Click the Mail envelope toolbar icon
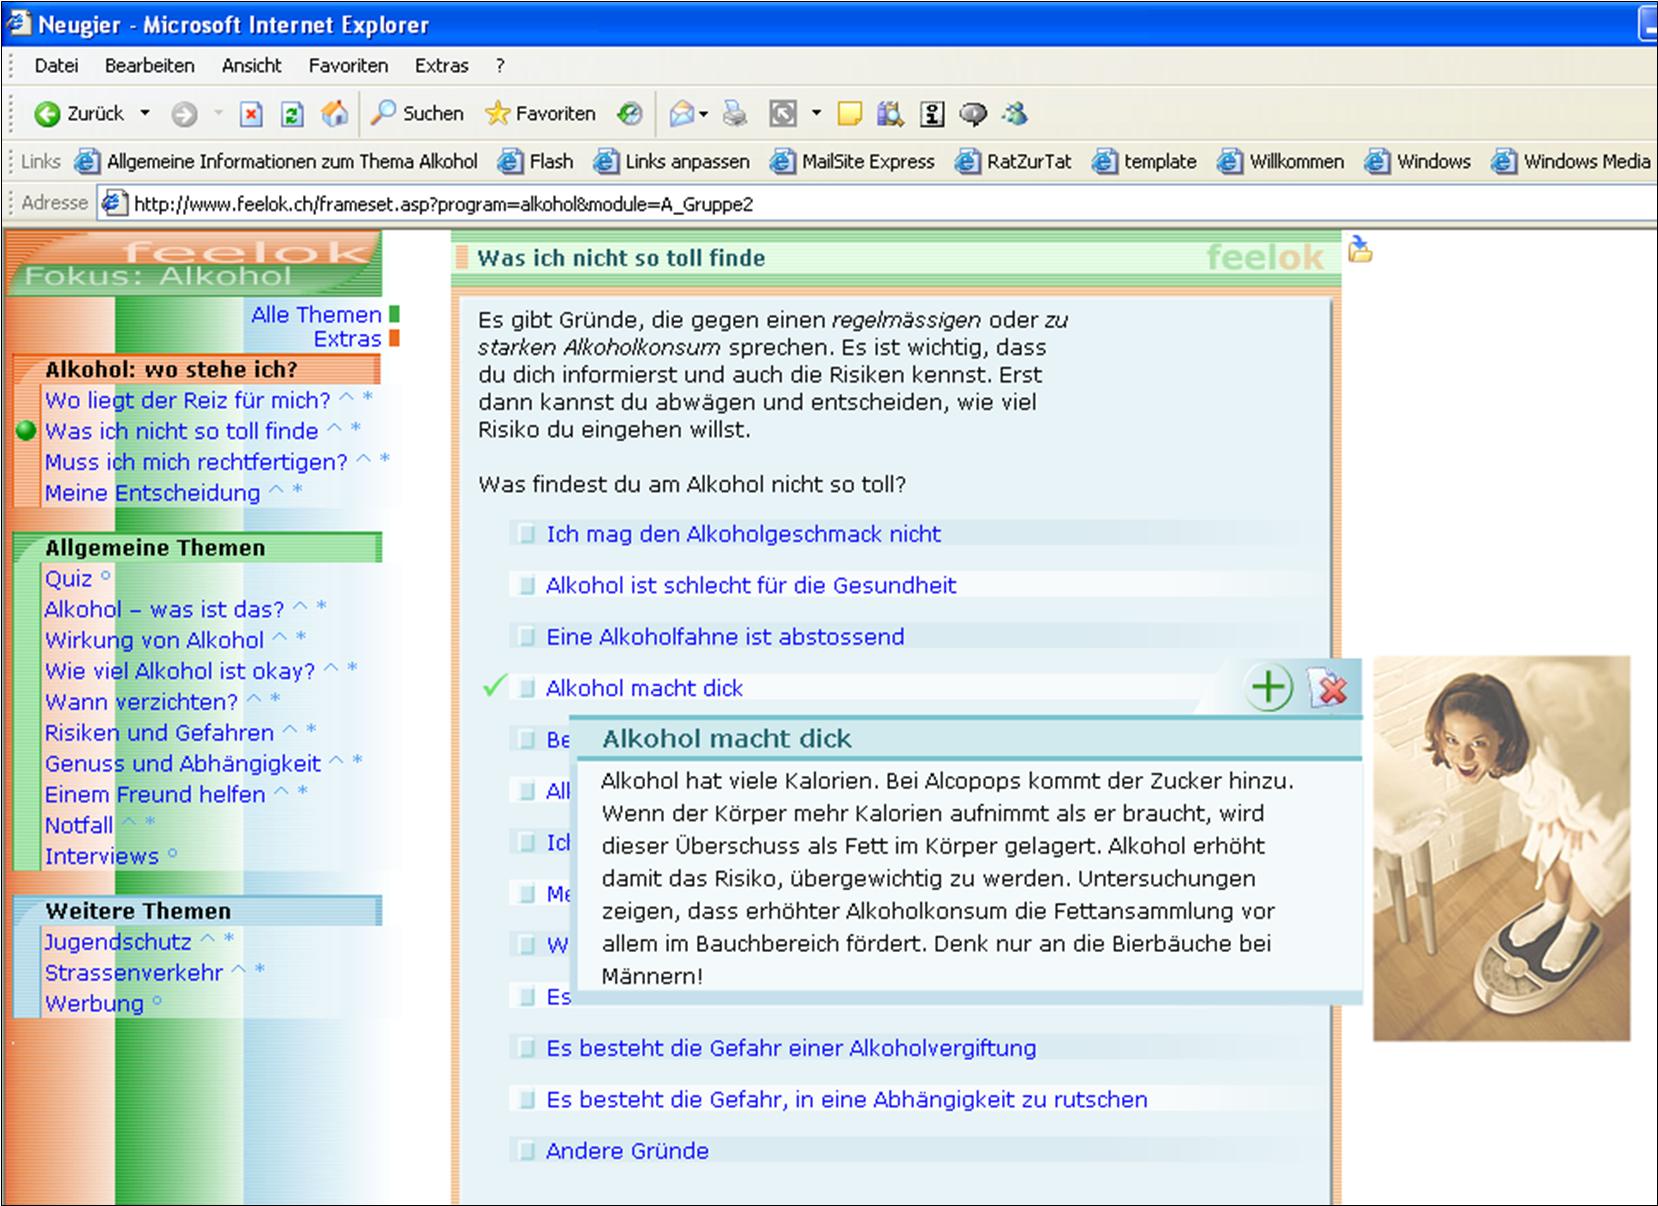The width and height of the screenshot is (1658, 1206). 682,114
